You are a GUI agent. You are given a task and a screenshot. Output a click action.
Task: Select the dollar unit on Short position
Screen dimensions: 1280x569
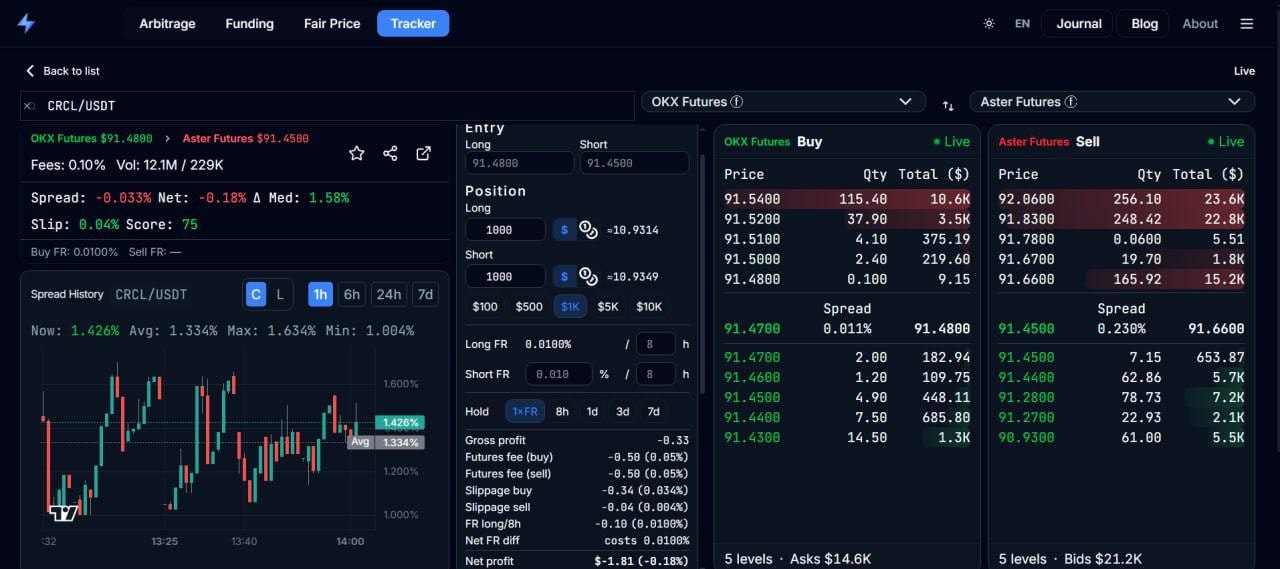tap(564, 276)
